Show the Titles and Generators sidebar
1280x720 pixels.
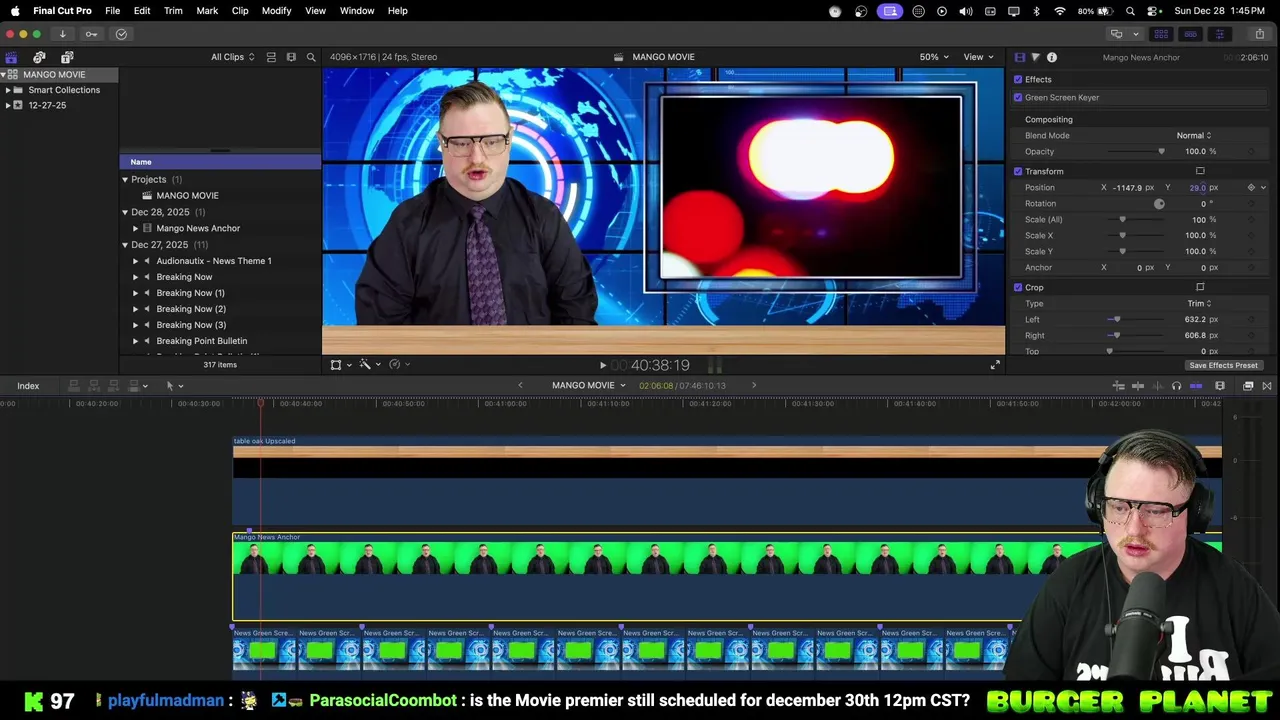pyautogui.click(x=67, y=57)
